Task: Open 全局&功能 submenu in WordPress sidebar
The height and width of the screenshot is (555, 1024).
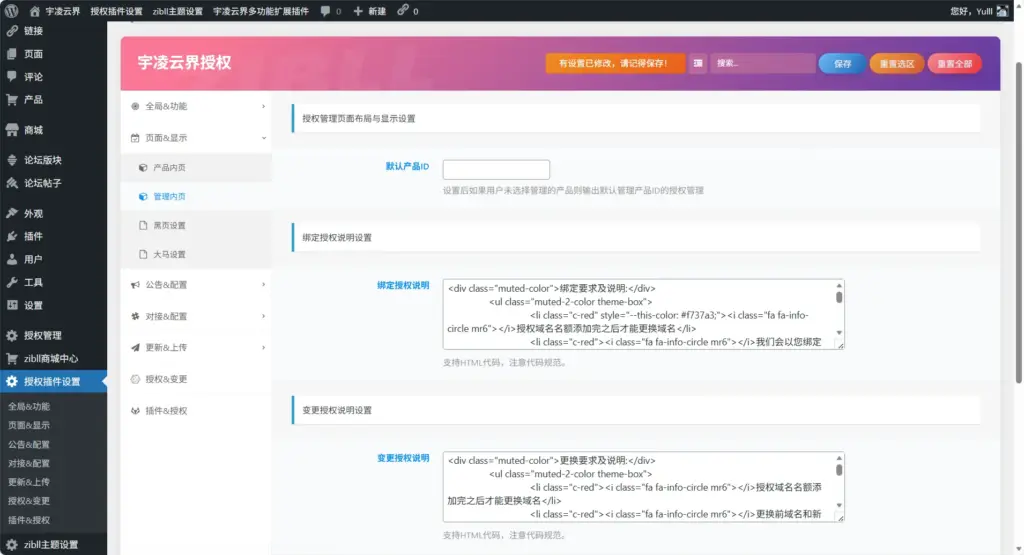Action: 29,406
